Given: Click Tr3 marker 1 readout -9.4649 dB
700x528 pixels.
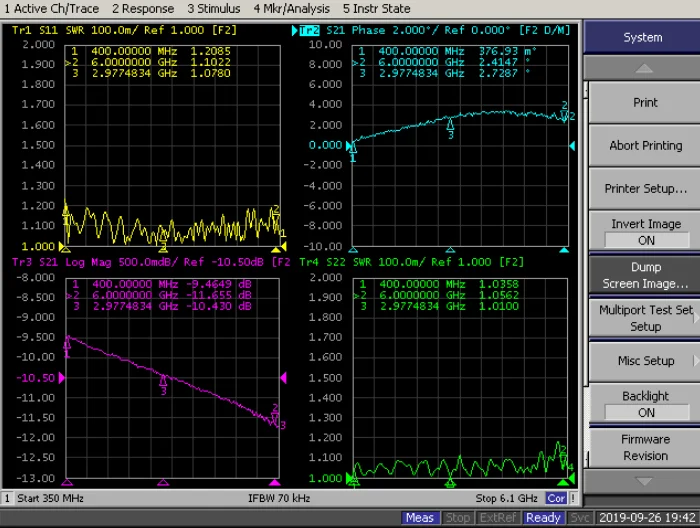Looking at the screenshot, I should click(x=218, y=284).
